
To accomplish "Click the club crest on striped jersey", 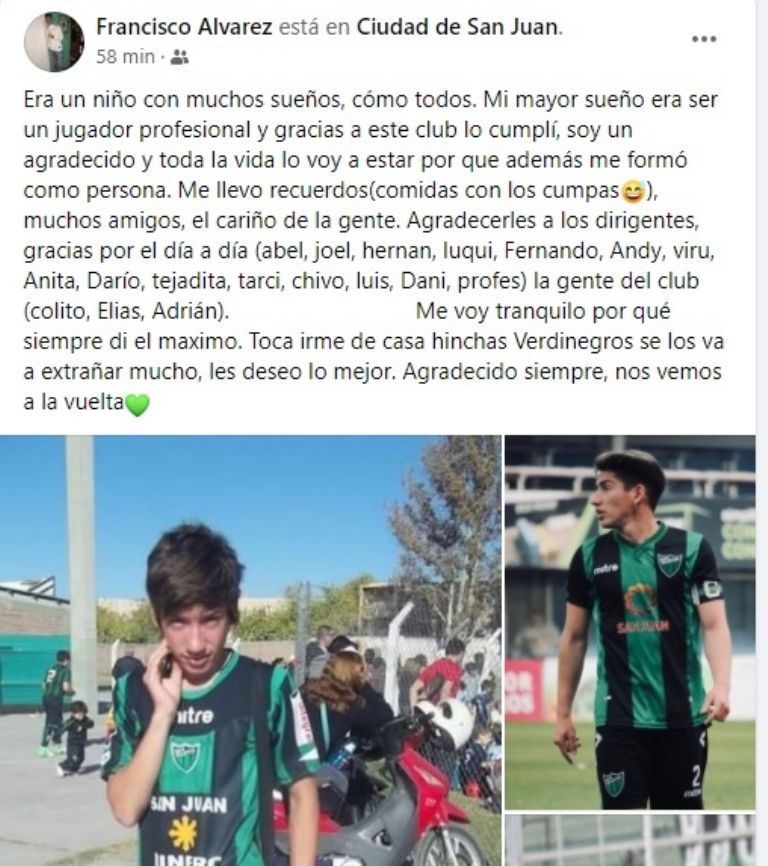I will [669, 564].
